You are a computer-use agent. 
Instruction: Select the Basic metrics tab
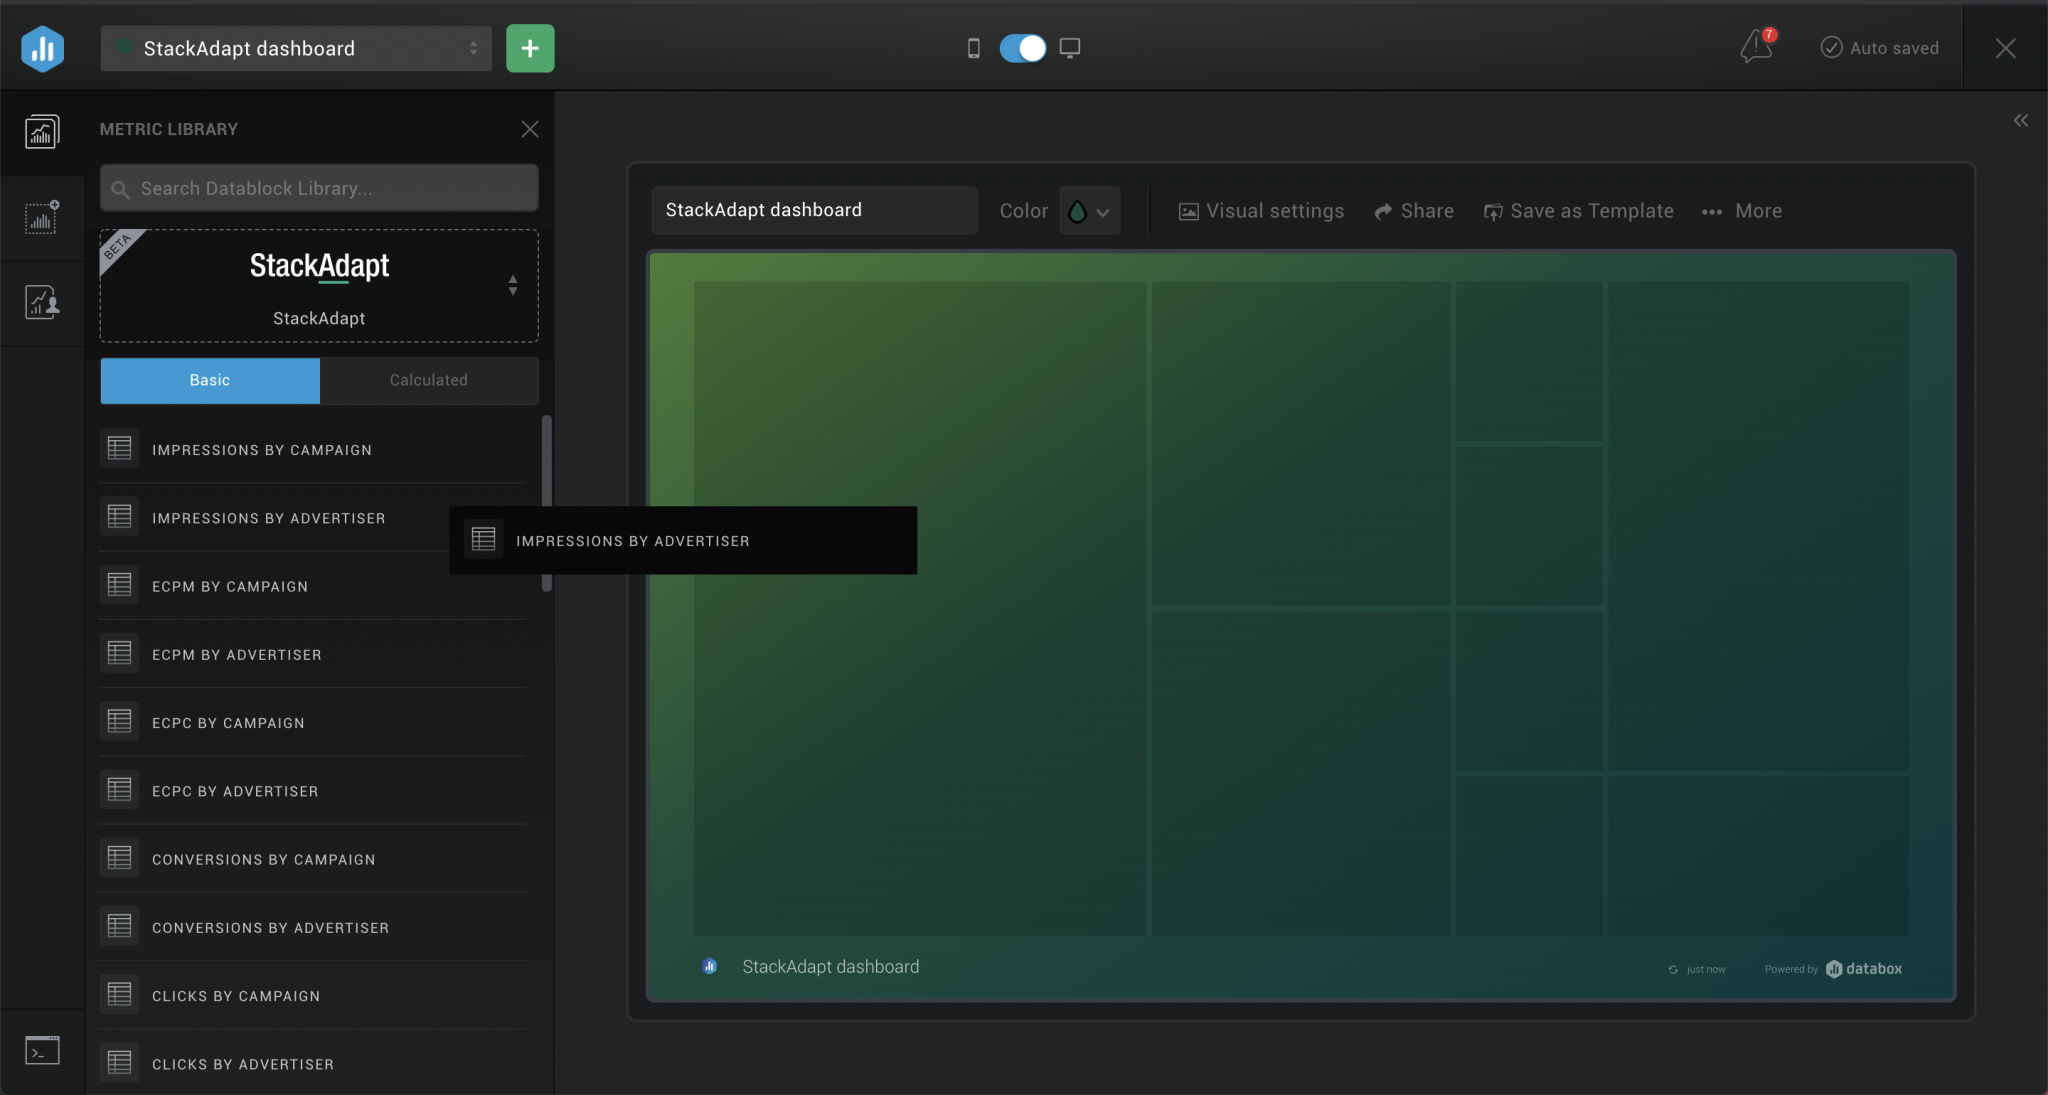coord(209,380)
